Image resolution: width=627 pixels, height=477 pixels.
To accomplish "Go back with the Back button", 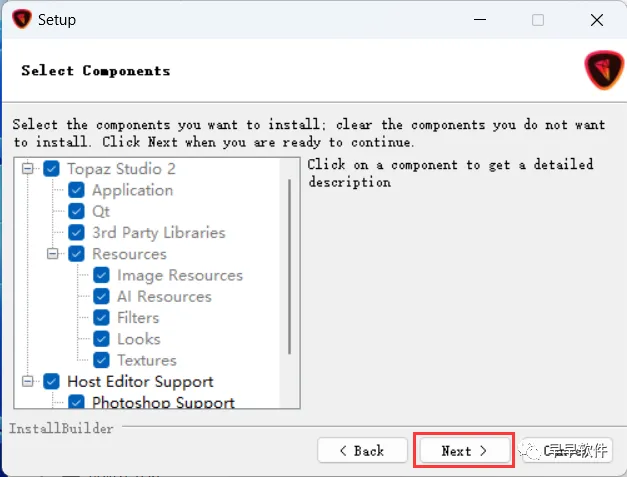I will (x=362, y=451).
